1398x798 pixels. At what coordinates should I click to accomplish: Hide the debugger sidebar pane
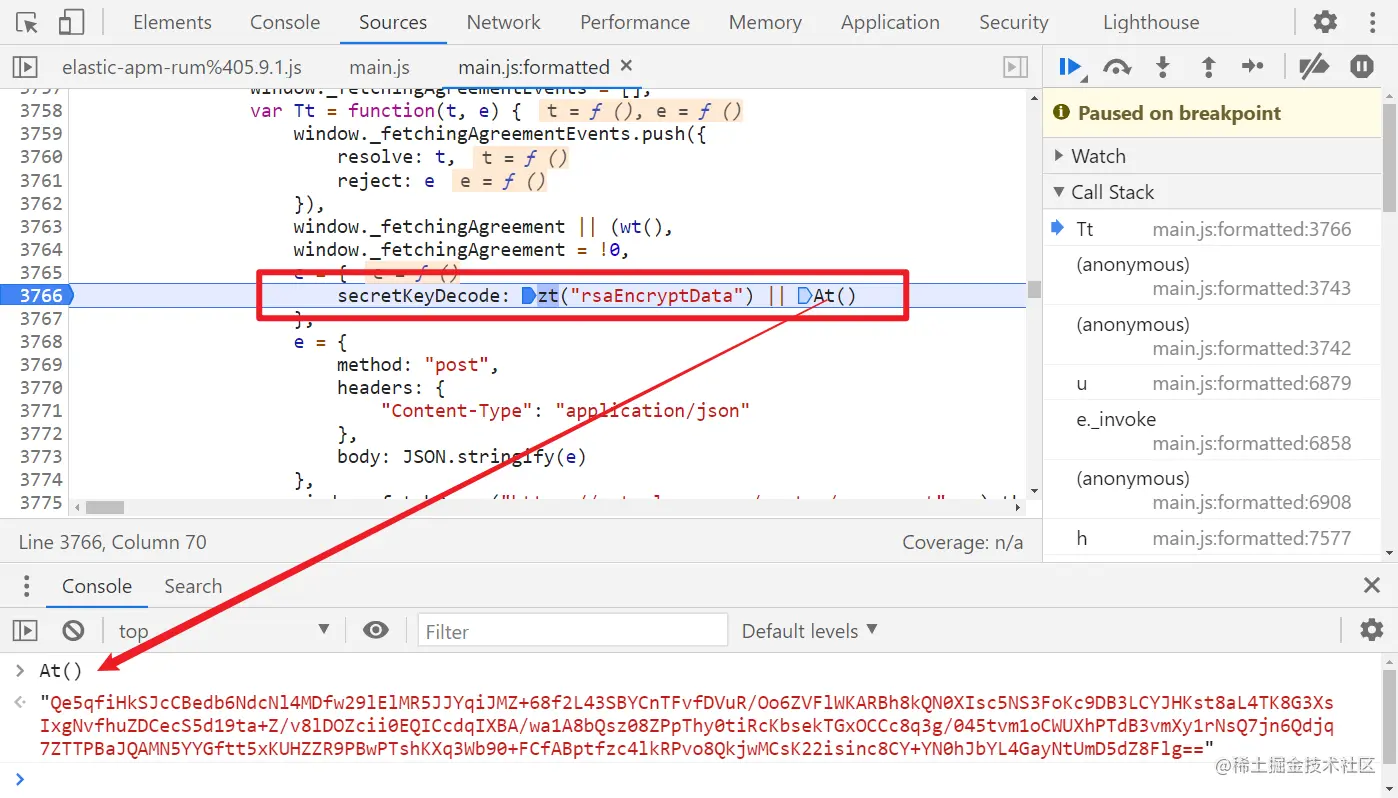coord(1015,67)
